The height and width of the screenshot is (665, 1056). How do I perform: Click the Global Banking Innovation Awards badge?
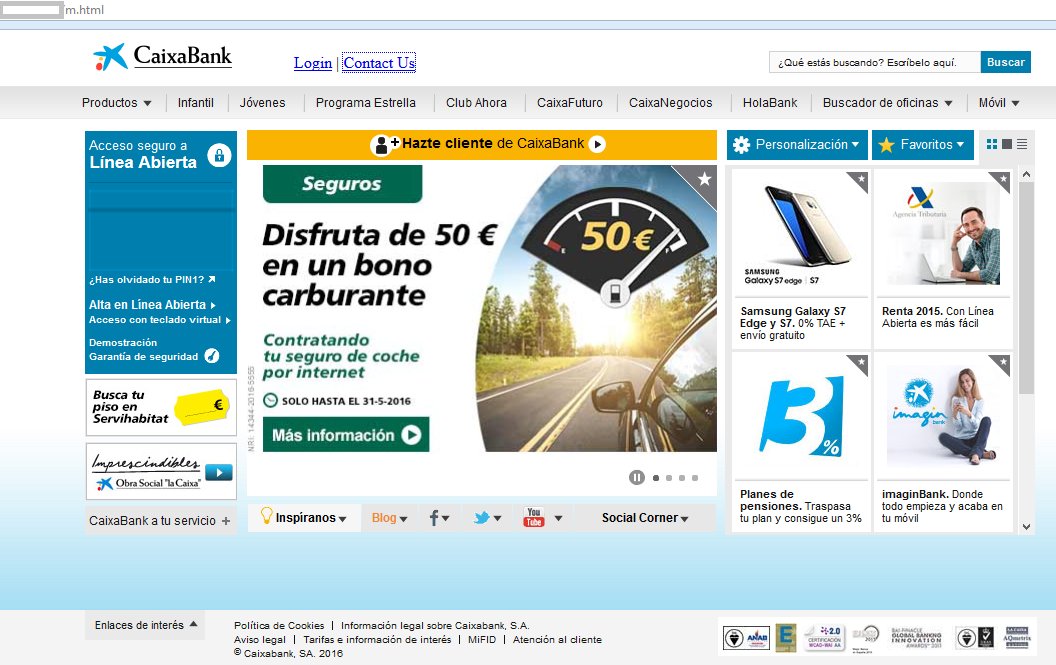point(917,637)
